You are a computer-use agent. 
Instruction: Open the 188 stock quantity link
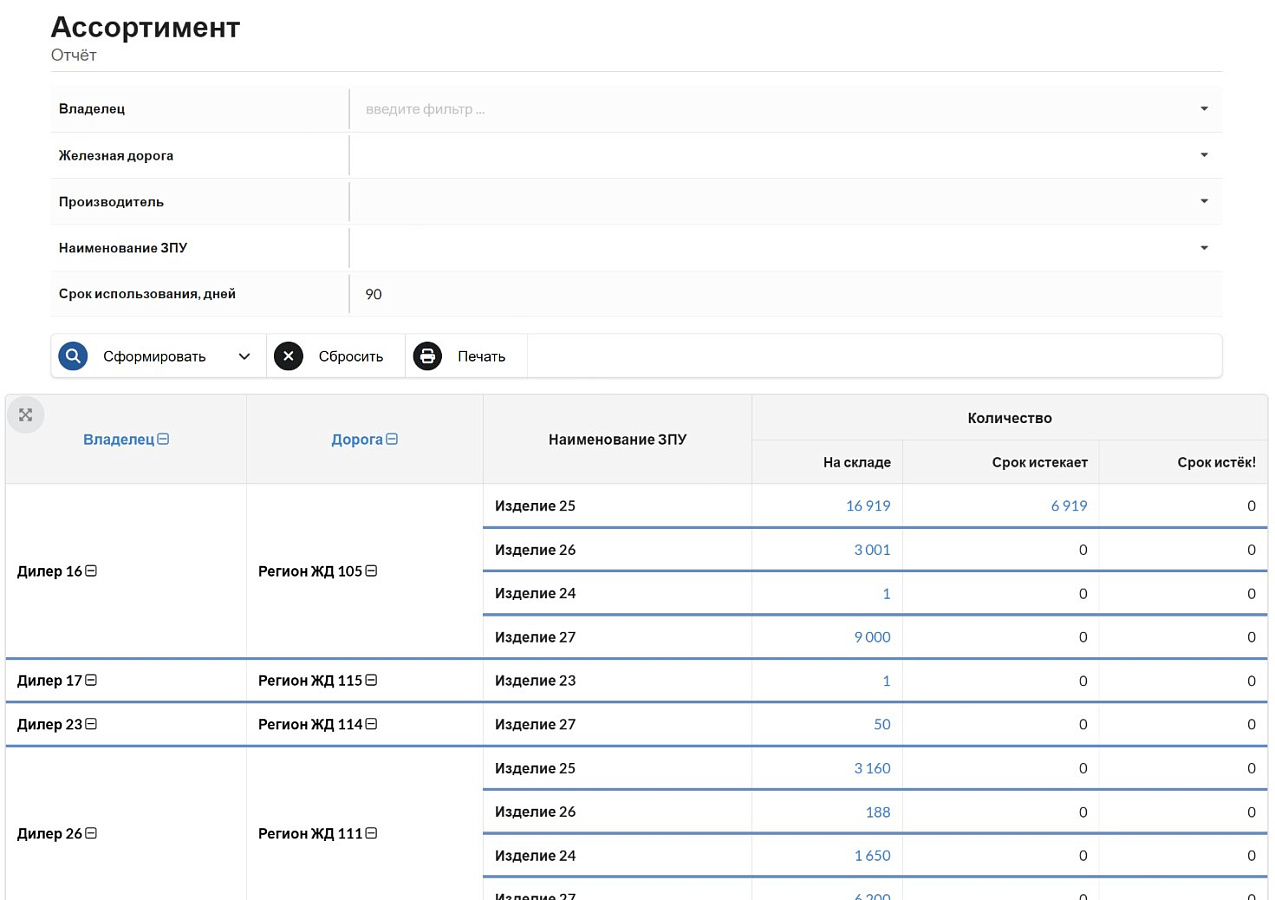(x=878, y=812)
